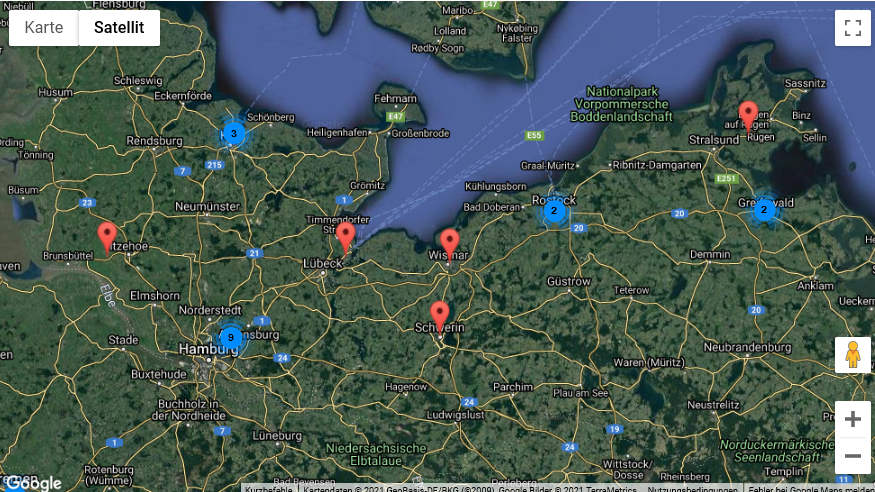
Task: Open the Nutzungsbedingungen link
Action: pos(693,488)
